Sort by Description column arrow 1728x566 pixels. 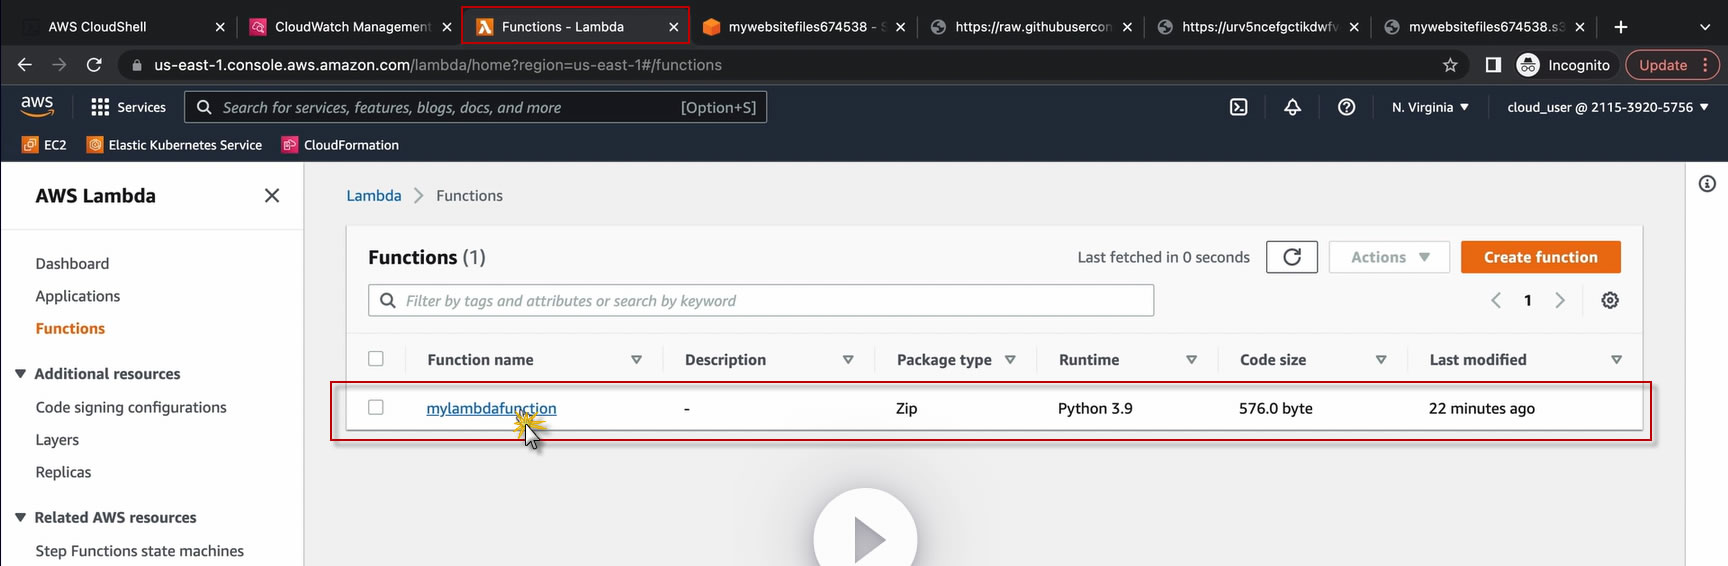point(848,360)
